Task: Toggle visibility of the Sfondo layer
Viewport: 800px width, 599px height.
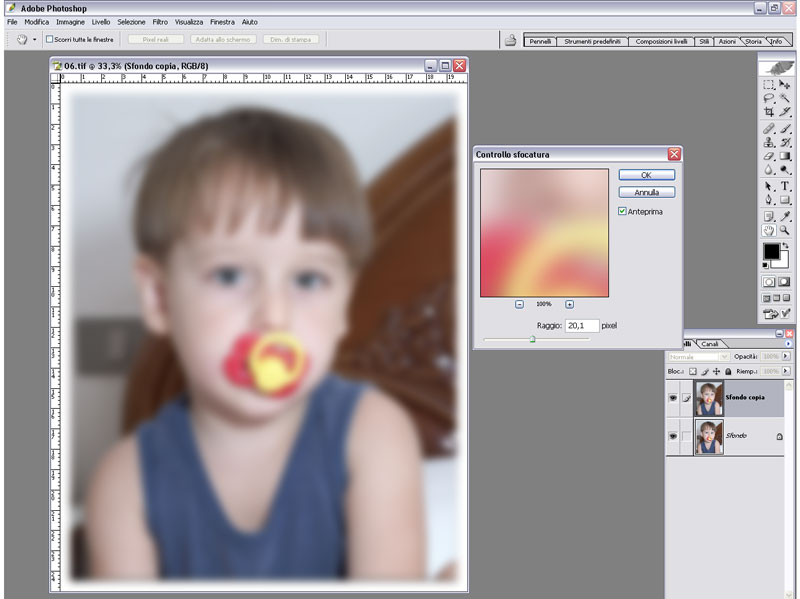Action: [x=673, y=436]
